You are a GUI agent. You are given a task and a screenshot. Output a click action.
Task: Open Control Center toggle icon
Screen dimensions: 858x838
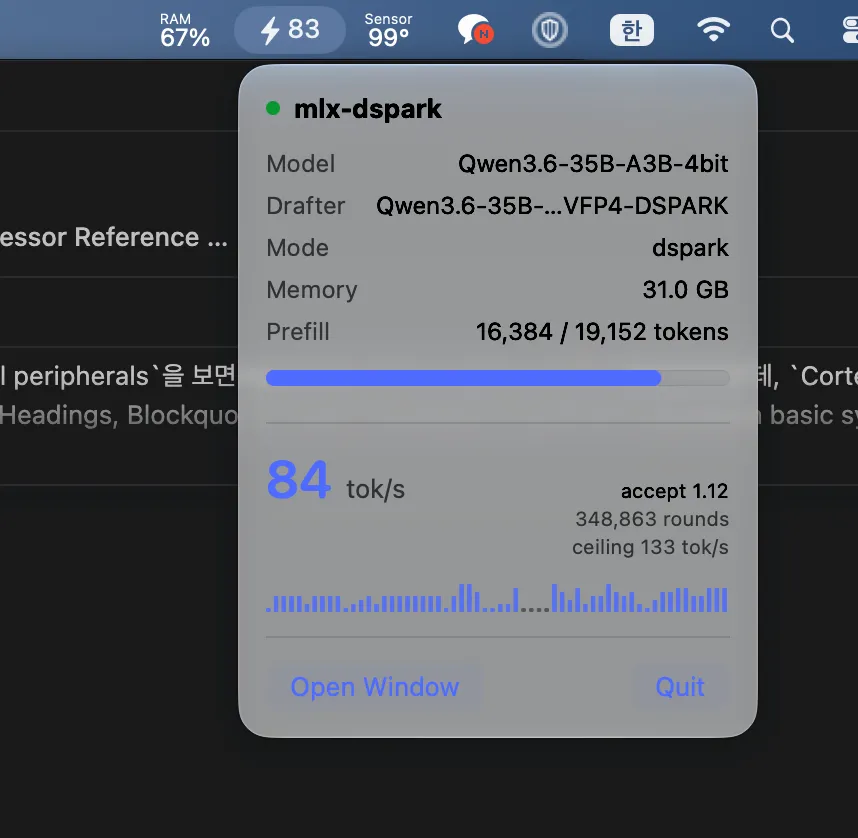point(850,30)
